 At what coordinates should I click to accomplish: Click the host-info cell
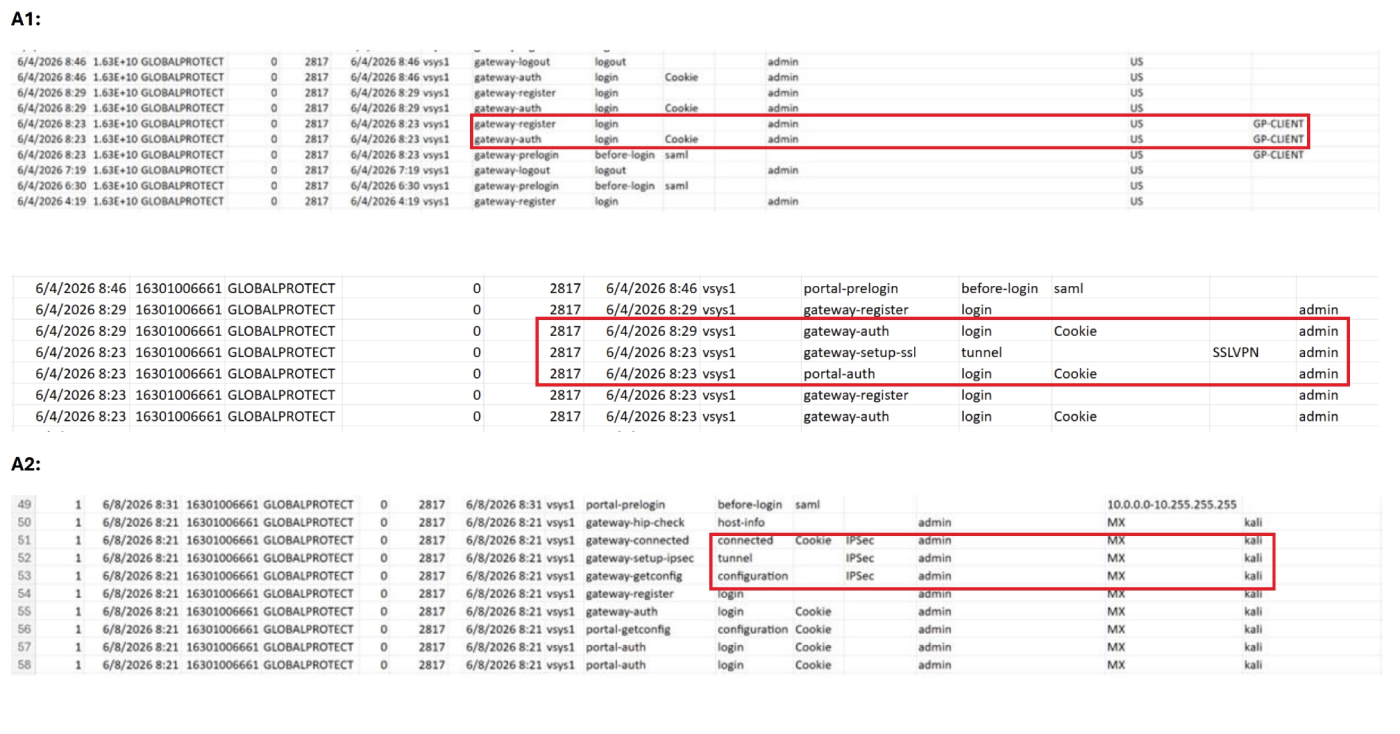point(740,522)
